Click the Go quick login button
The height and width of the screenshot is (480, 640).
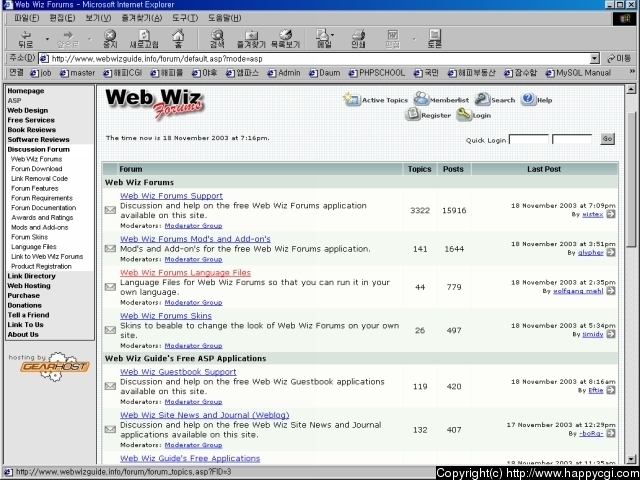(607, 139)
